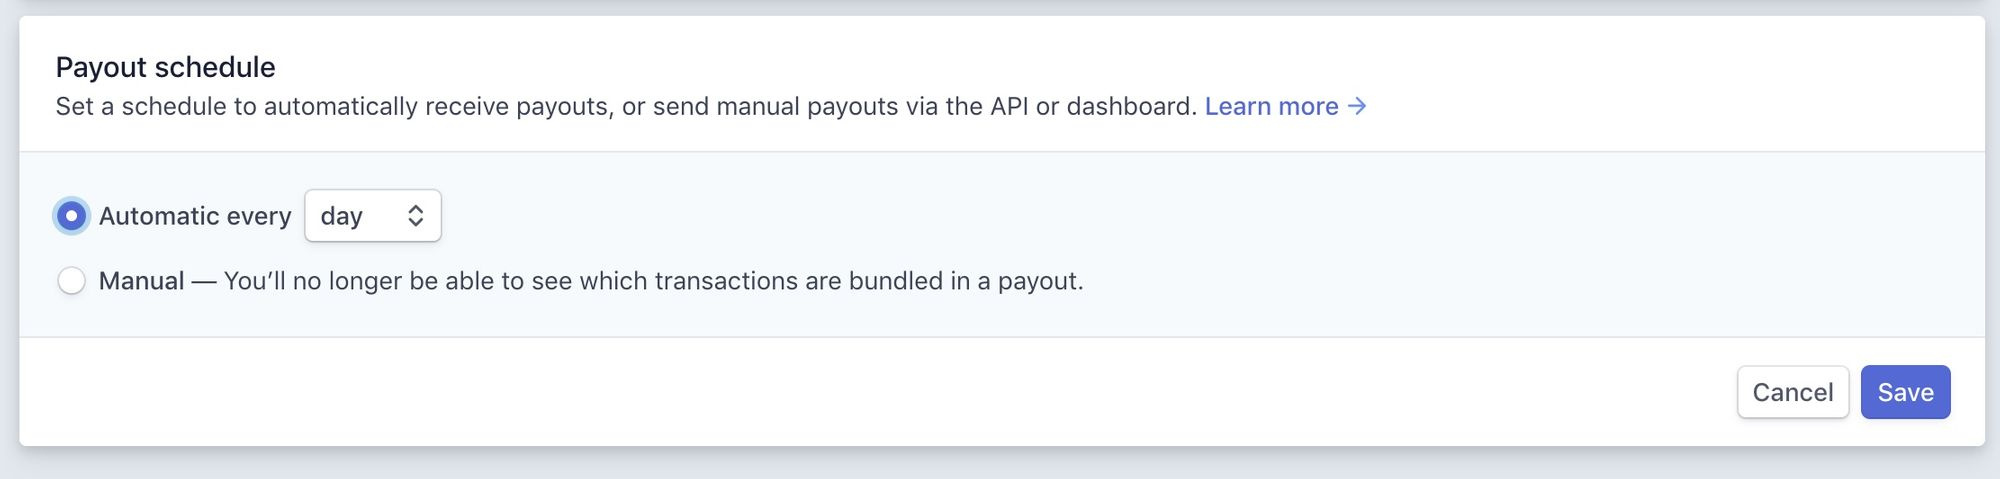Click the word "API" in the description
This screenshot has height=479, width=2000.
pos(1009,107)
